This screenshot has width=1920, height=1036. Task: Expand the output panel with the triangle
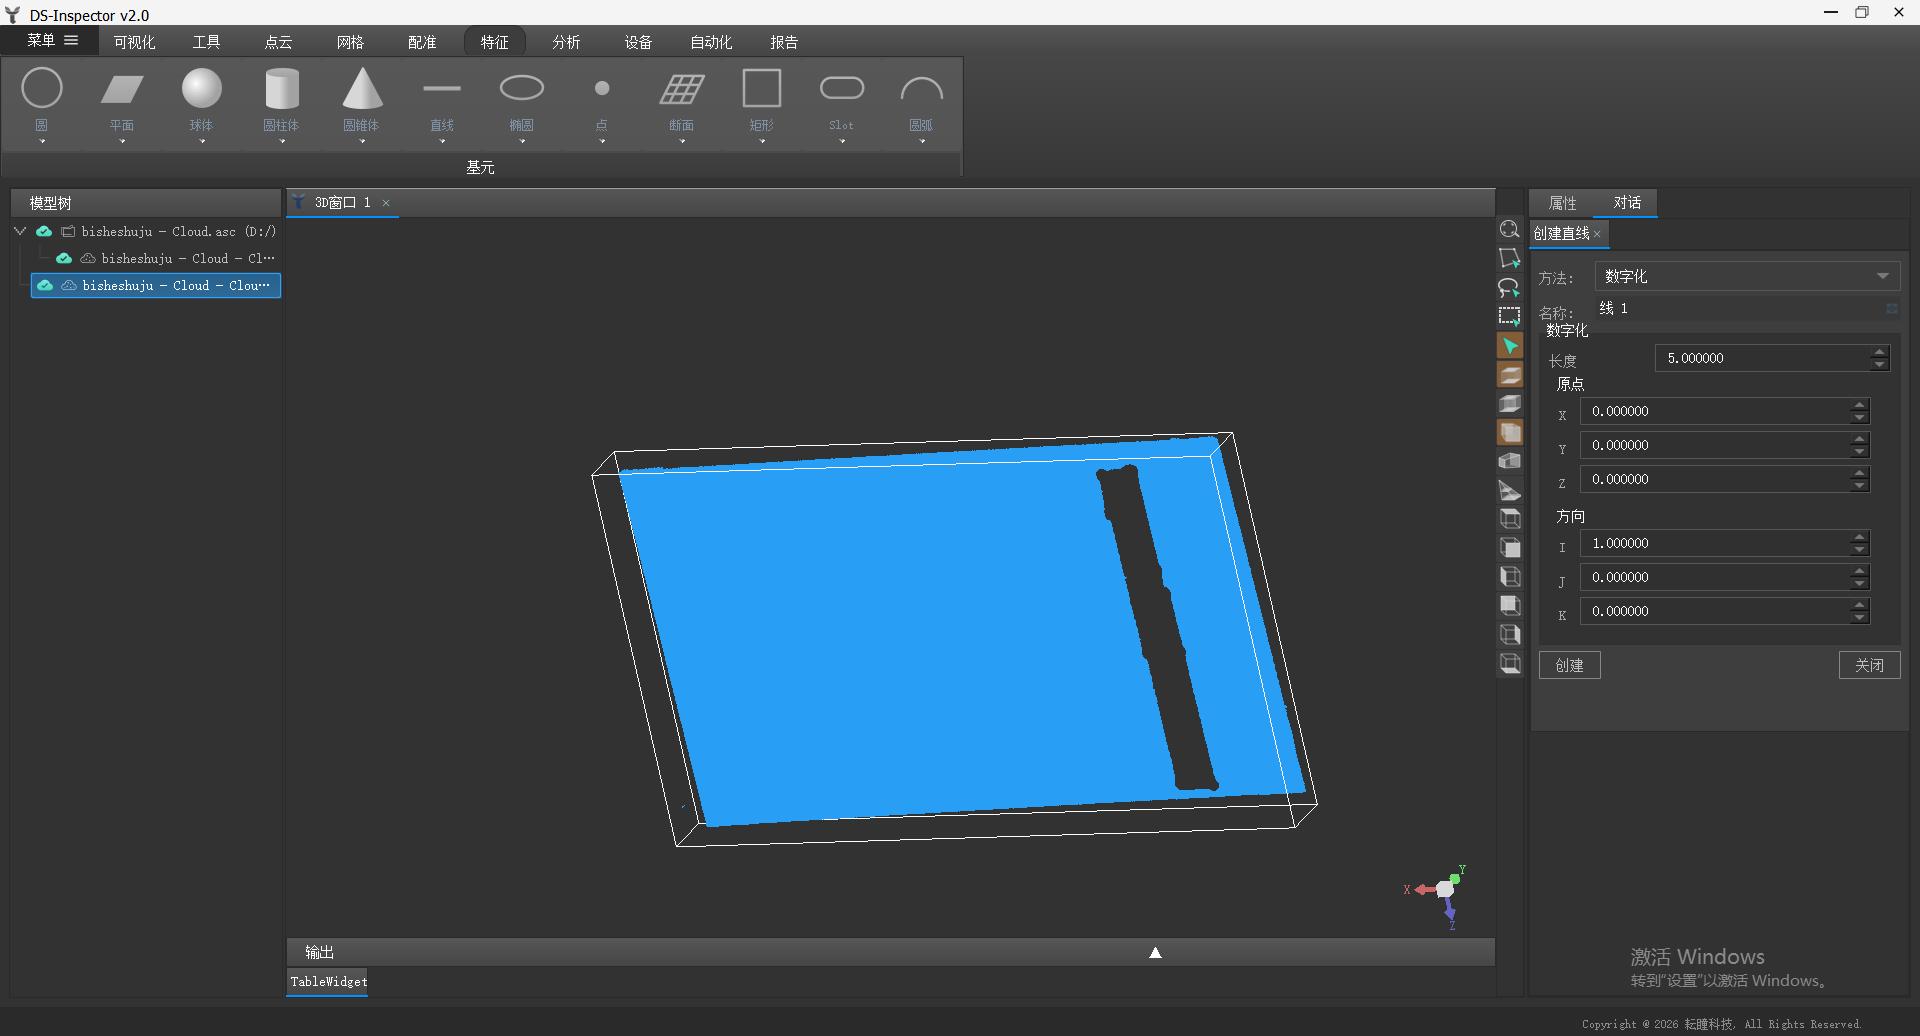pyautogui.click(x=1155, y=952)
